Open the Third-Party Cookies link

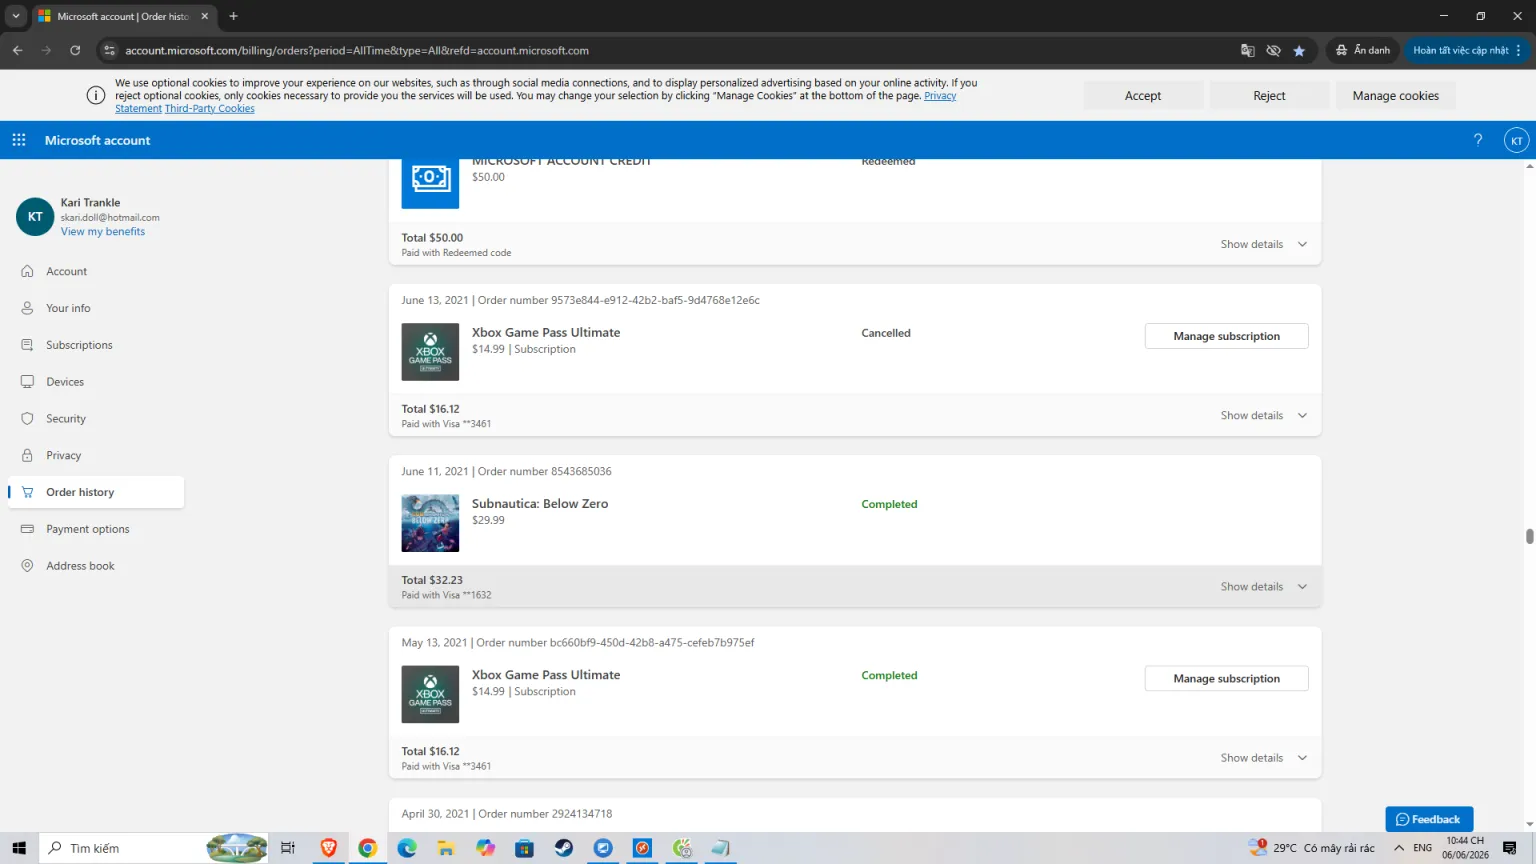(210, 109)
